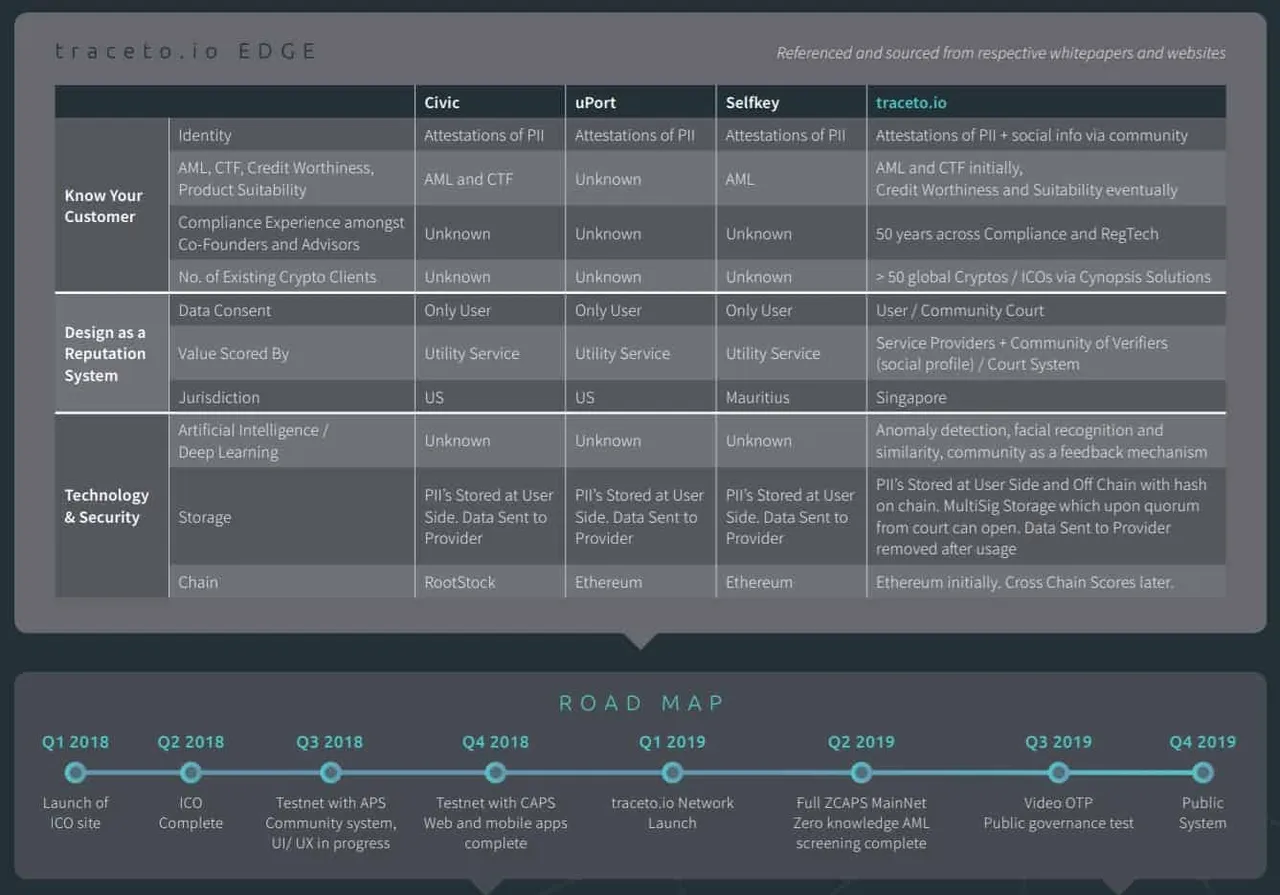Click the 'Identity' row label
Screen dimensions: 1280x895
(x=204, y=135)
